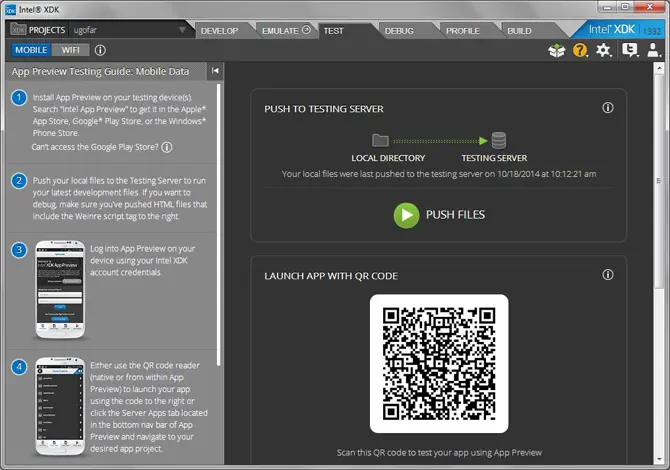
Task: Click the 'PROJECTS' label
Action: coord(47,30)
